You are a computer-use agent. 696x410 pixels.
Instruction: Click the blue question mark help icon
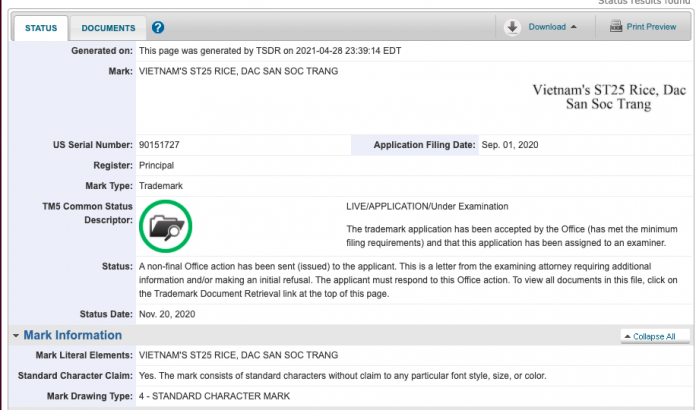tap(158, 28)
